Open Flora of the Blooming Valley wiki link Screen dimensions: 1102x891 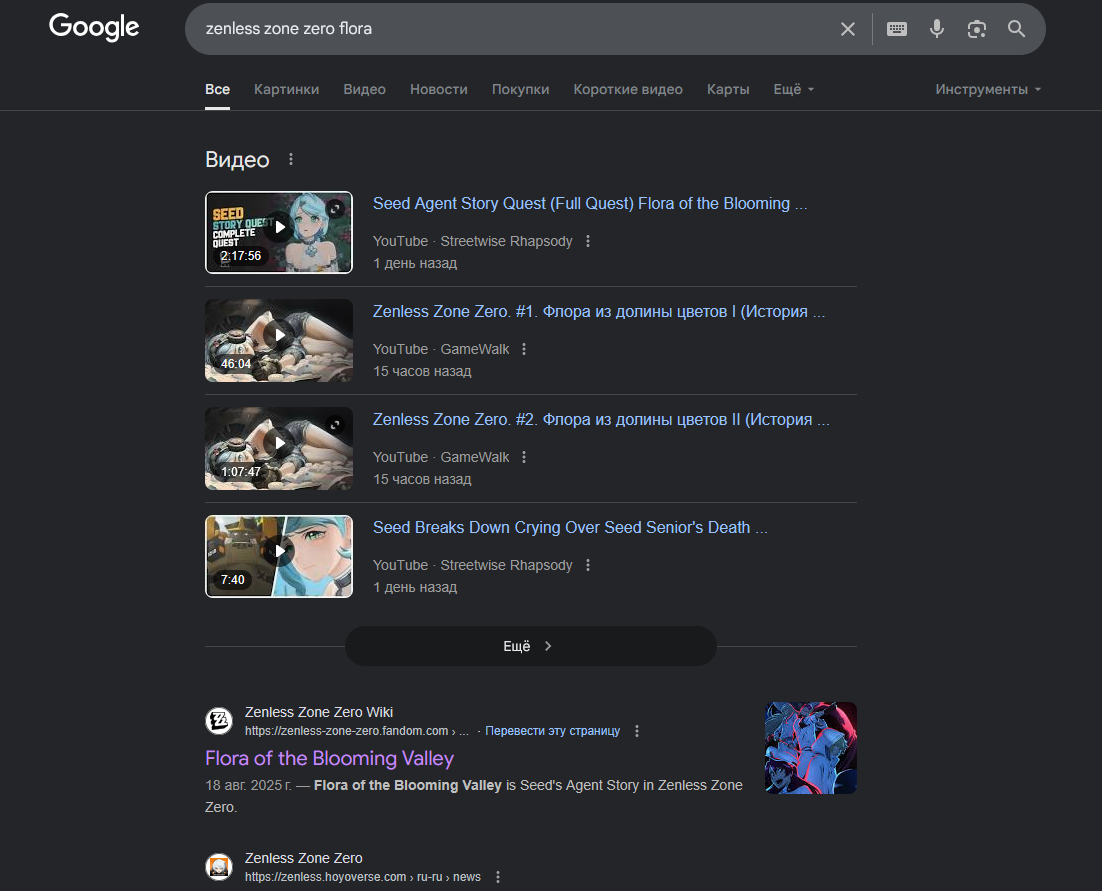coord(330,758)
